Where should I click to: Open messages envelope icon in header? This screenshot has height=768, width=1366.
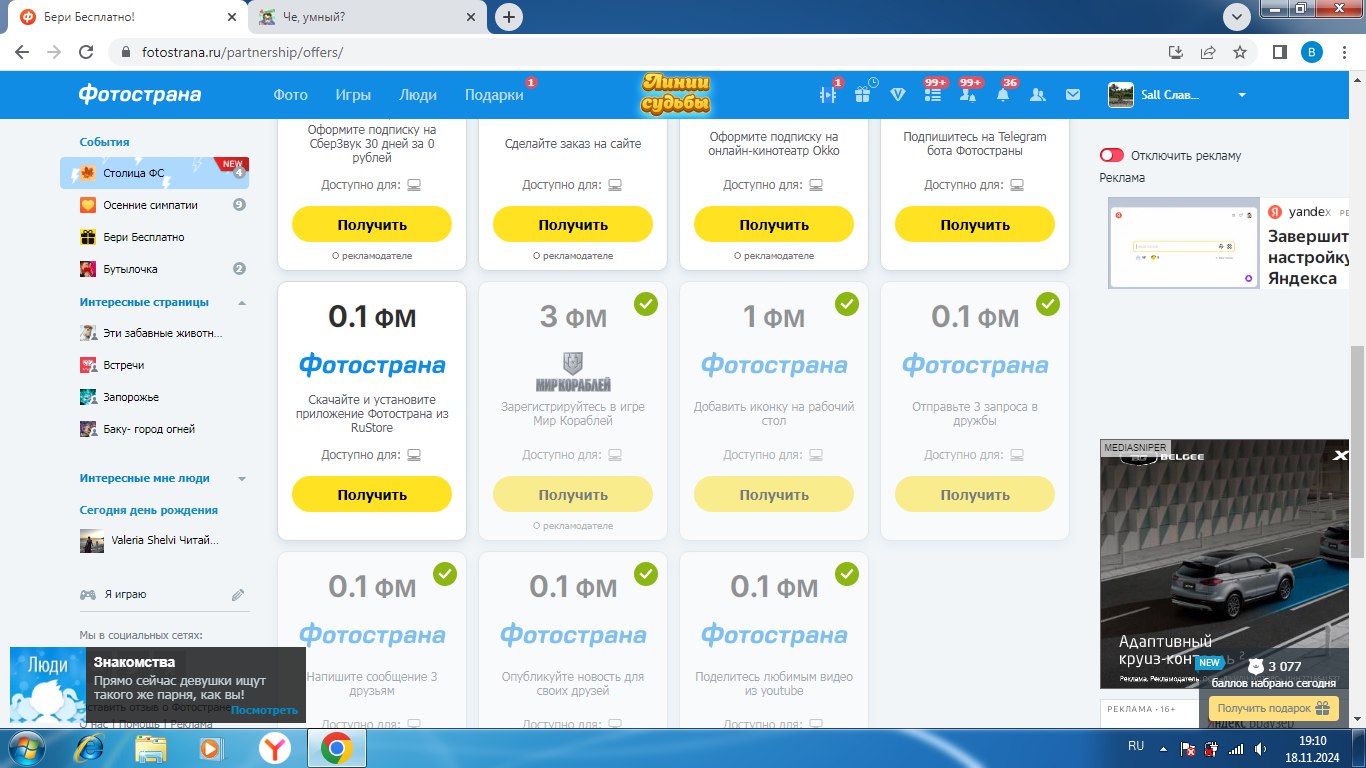tap(1073, 95)
